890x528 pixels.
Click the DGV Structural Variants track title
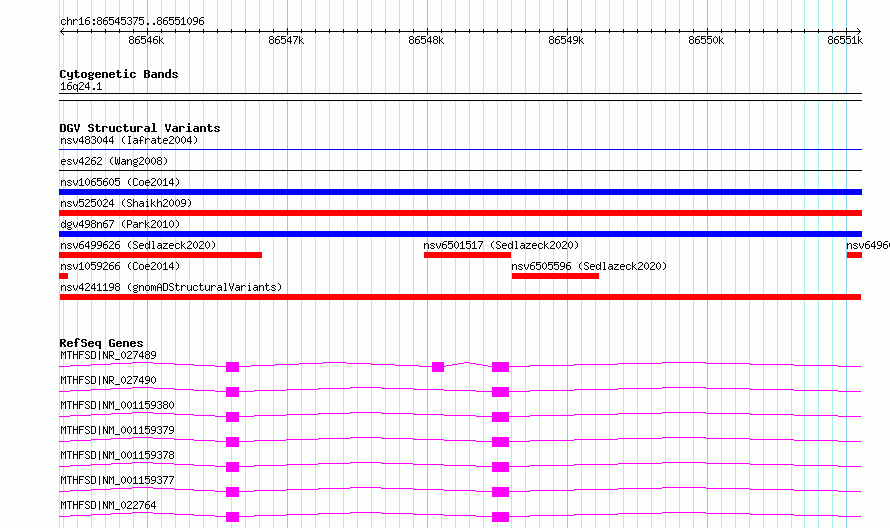click(x=140, y=128)
